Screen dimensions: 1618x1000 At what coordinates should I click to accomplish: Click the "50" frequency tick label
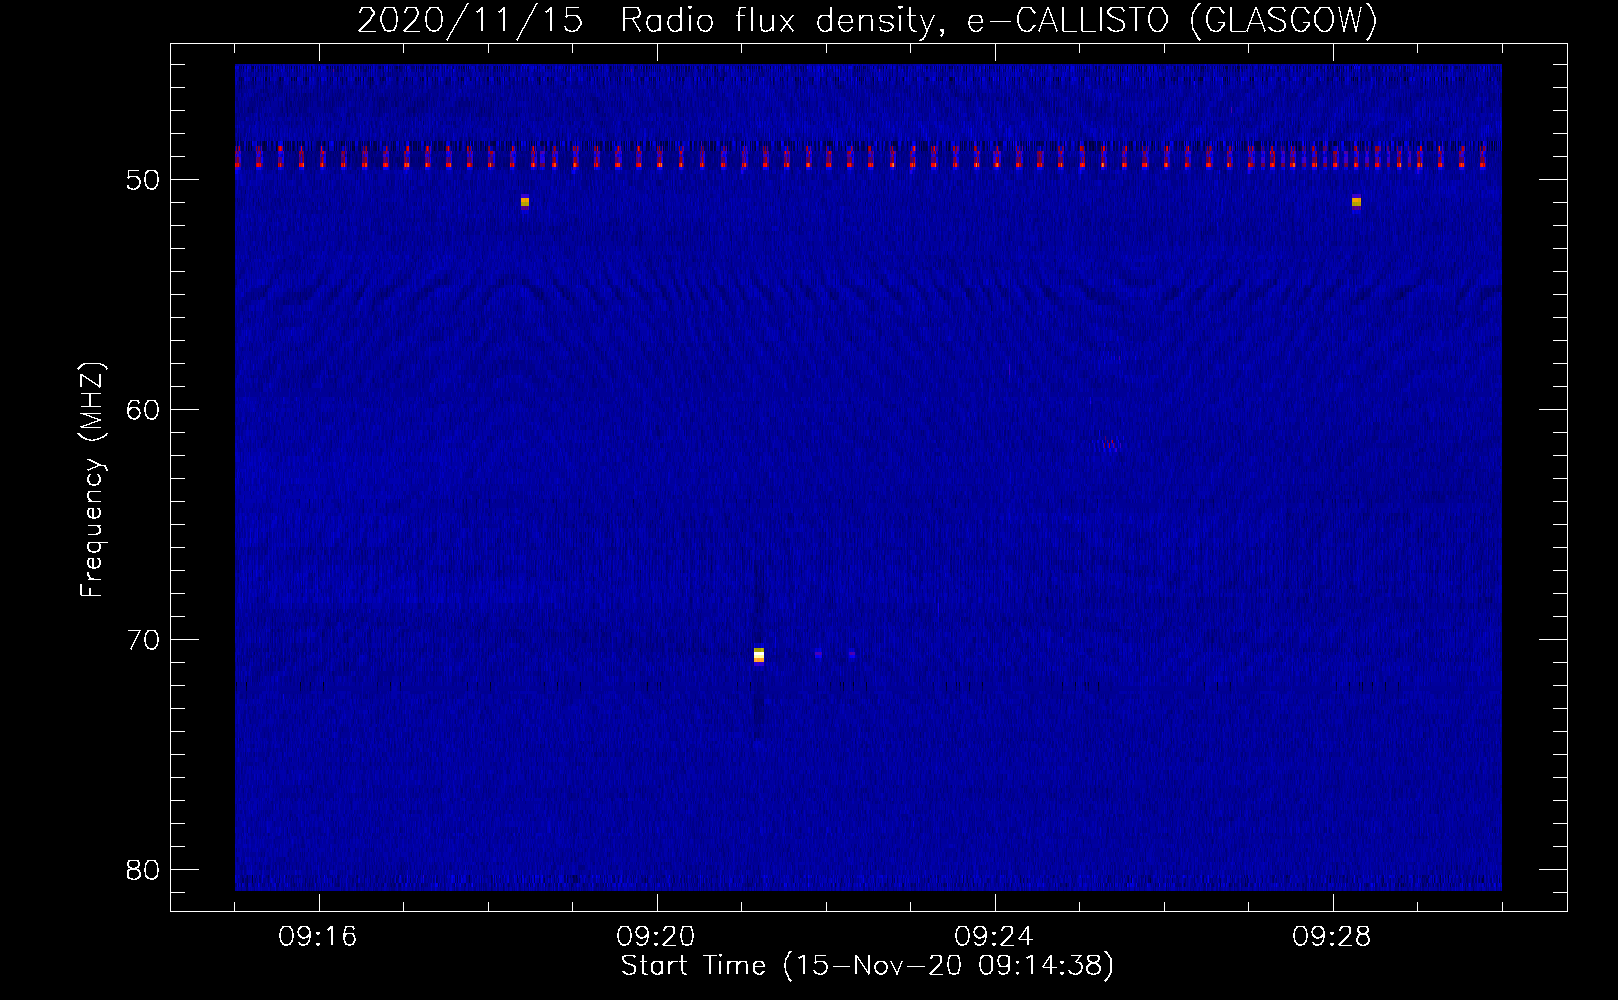(x=143, y=180)
